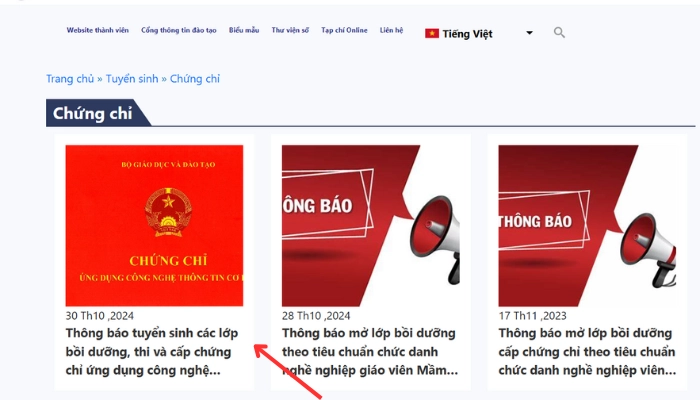The height and width of the screenshot is (400, 700).
Task: Open Tuyển sinh breadcrumb link
Action: (132, 79)
